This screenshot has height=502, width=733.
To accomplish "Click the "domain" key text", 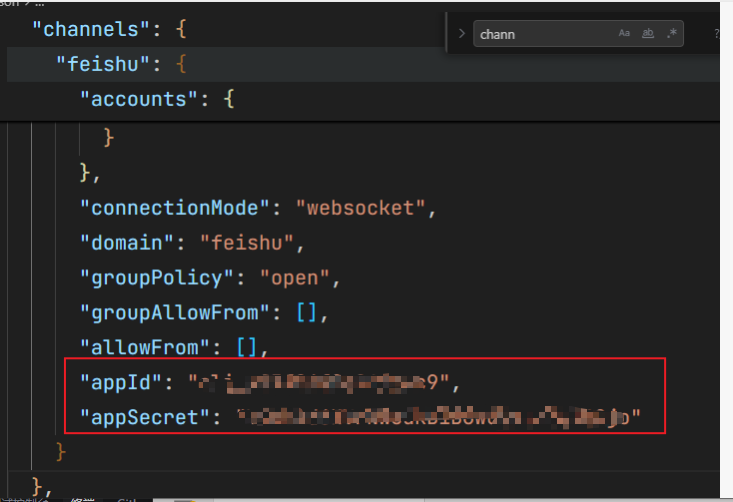I will click(126, 243).
